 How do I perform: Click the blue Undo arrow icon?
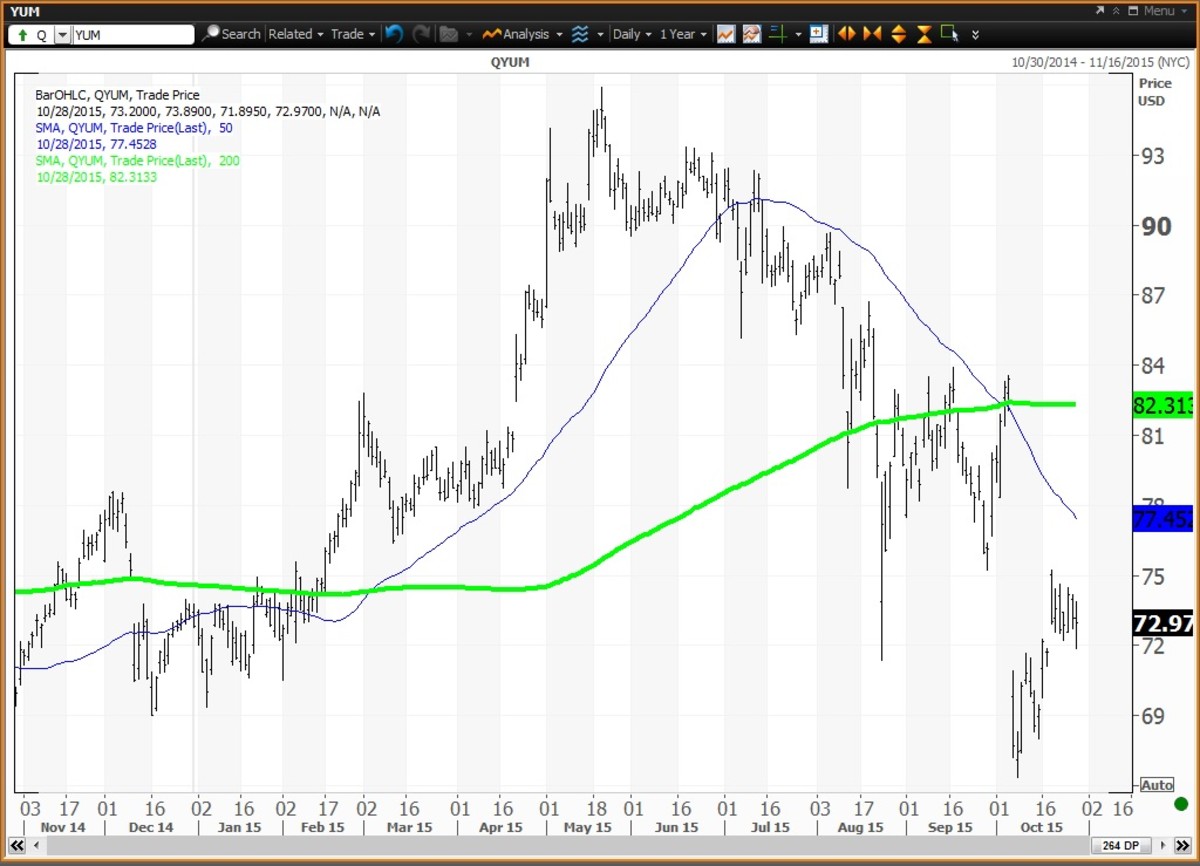click(x=394, y=34)
